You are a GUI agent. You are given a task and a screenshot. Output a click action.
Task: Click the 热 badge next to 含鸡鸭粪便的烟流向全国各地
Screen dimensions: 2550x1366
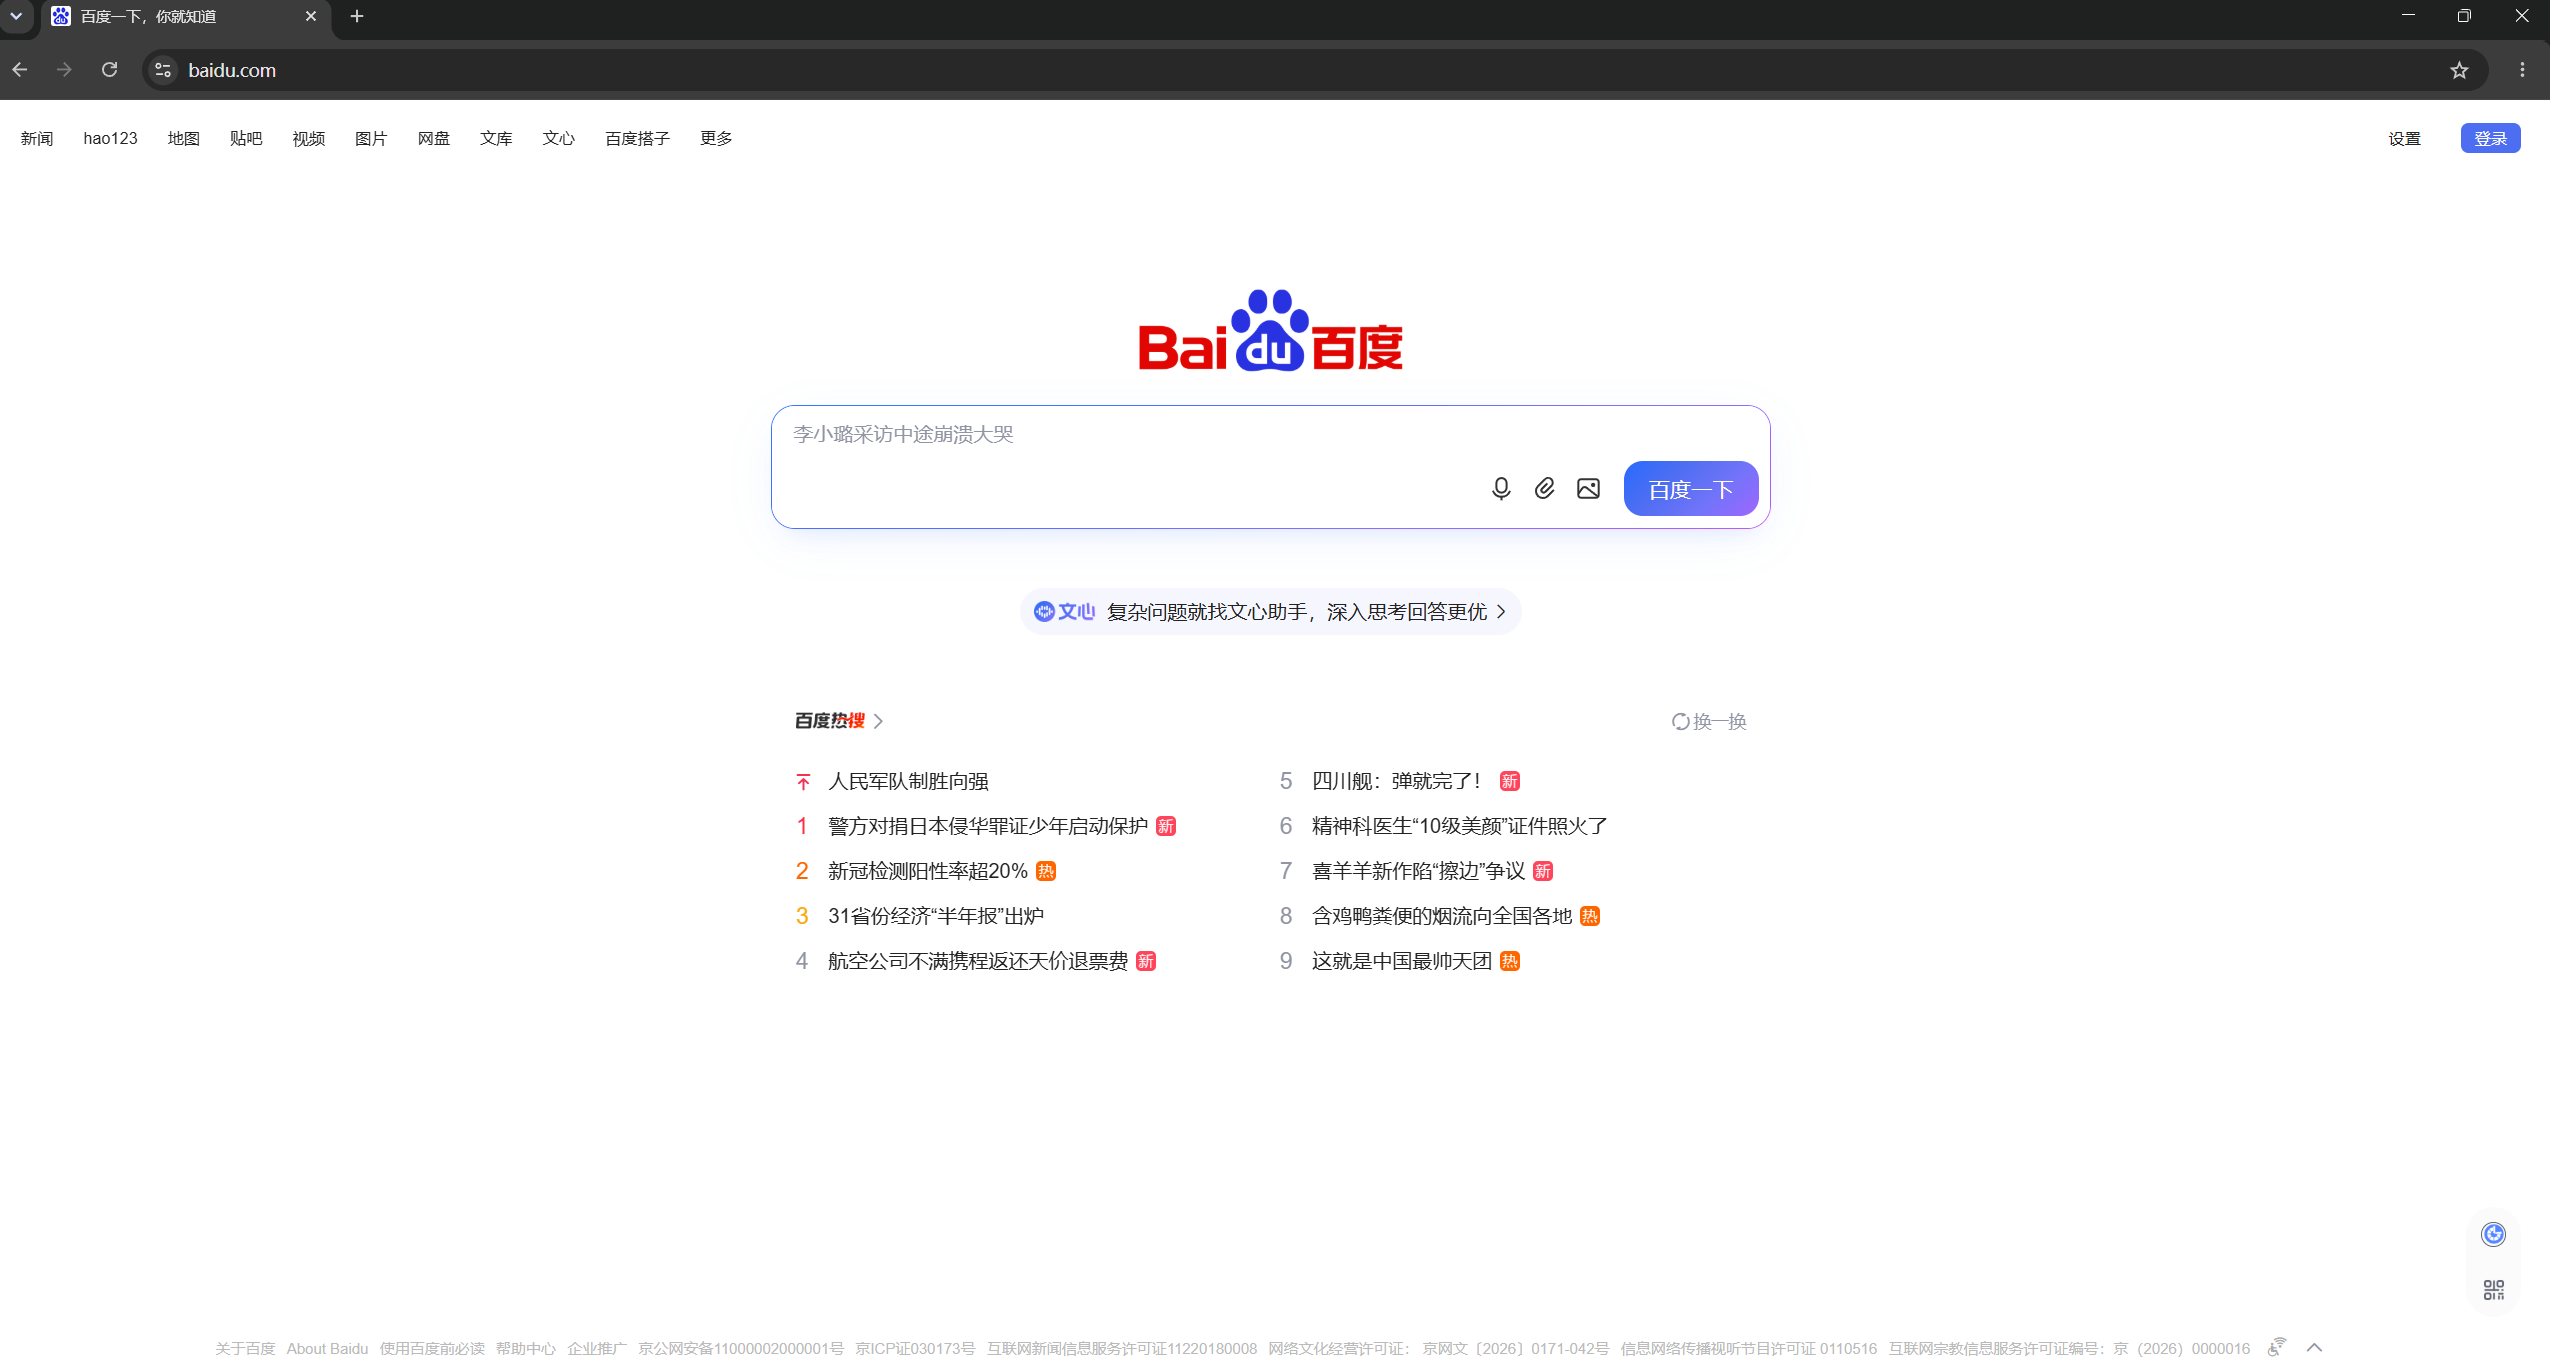(x=1590, y=916)
